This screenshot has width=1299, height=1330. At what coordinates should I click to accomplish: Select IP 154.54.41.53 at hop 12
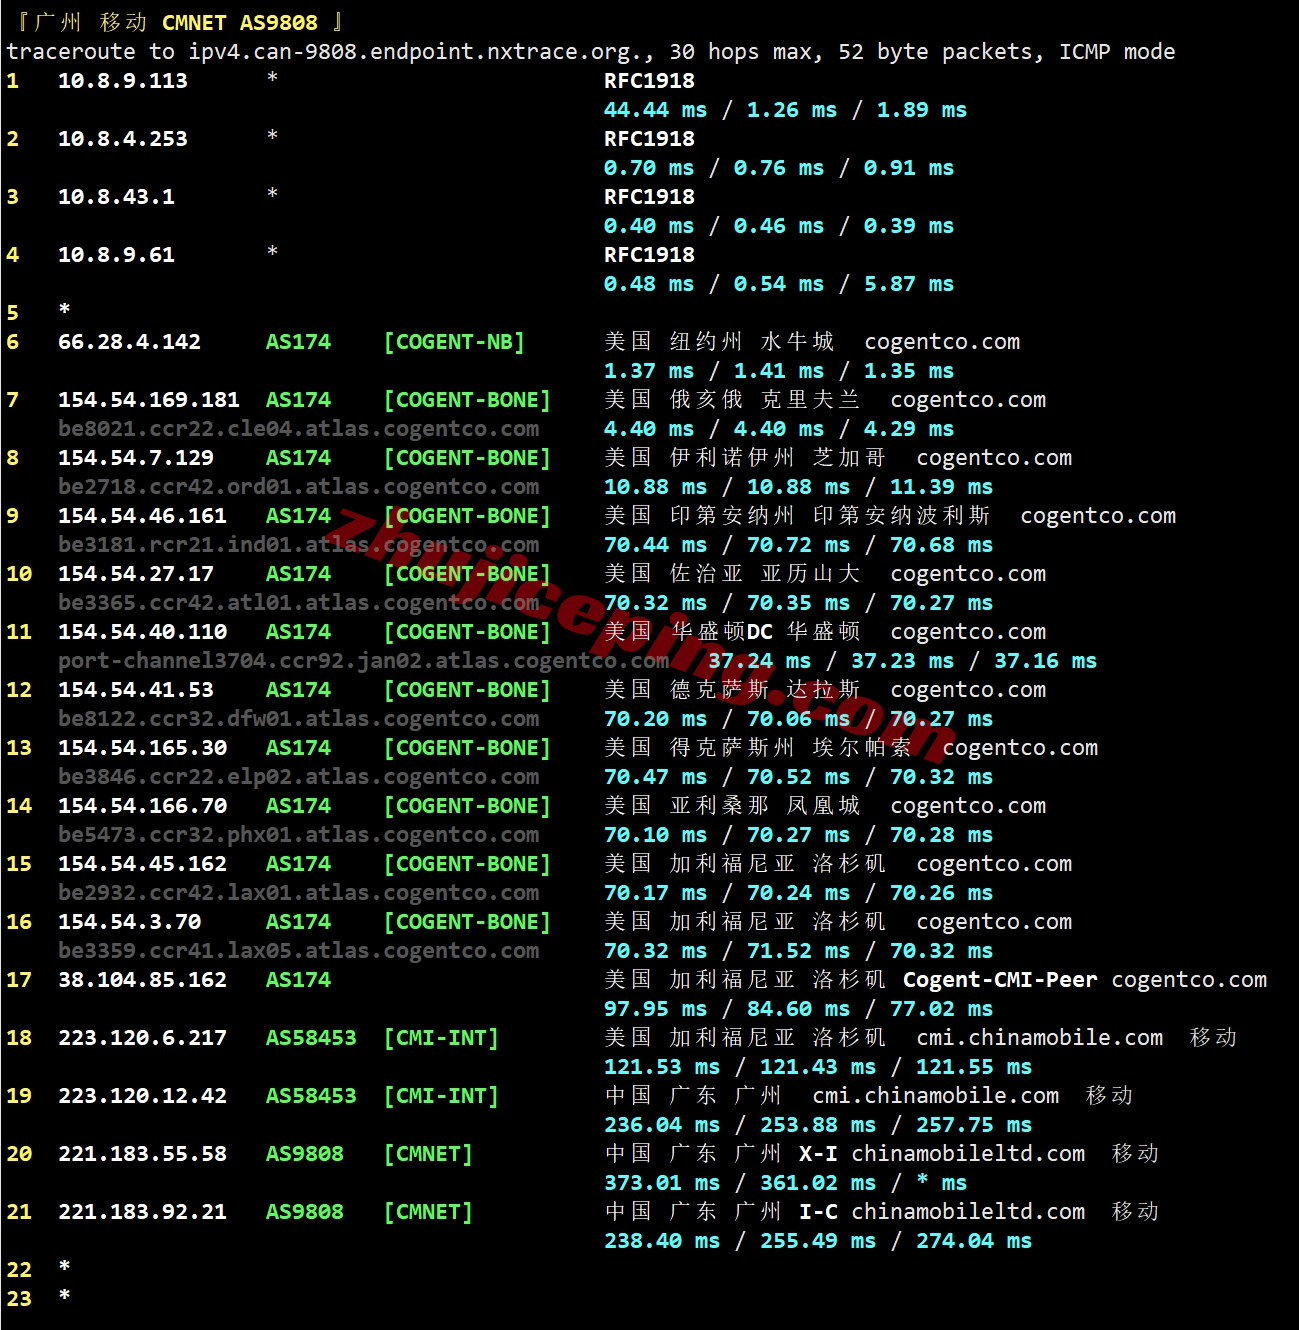[136, 690]
